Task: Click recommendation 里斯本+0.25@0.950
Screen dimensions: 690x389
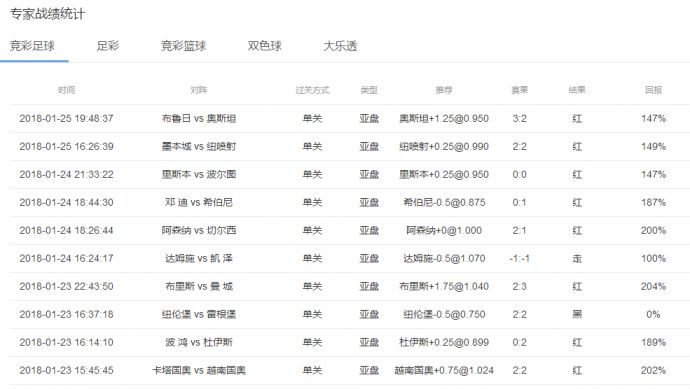Action: (444, 175)
